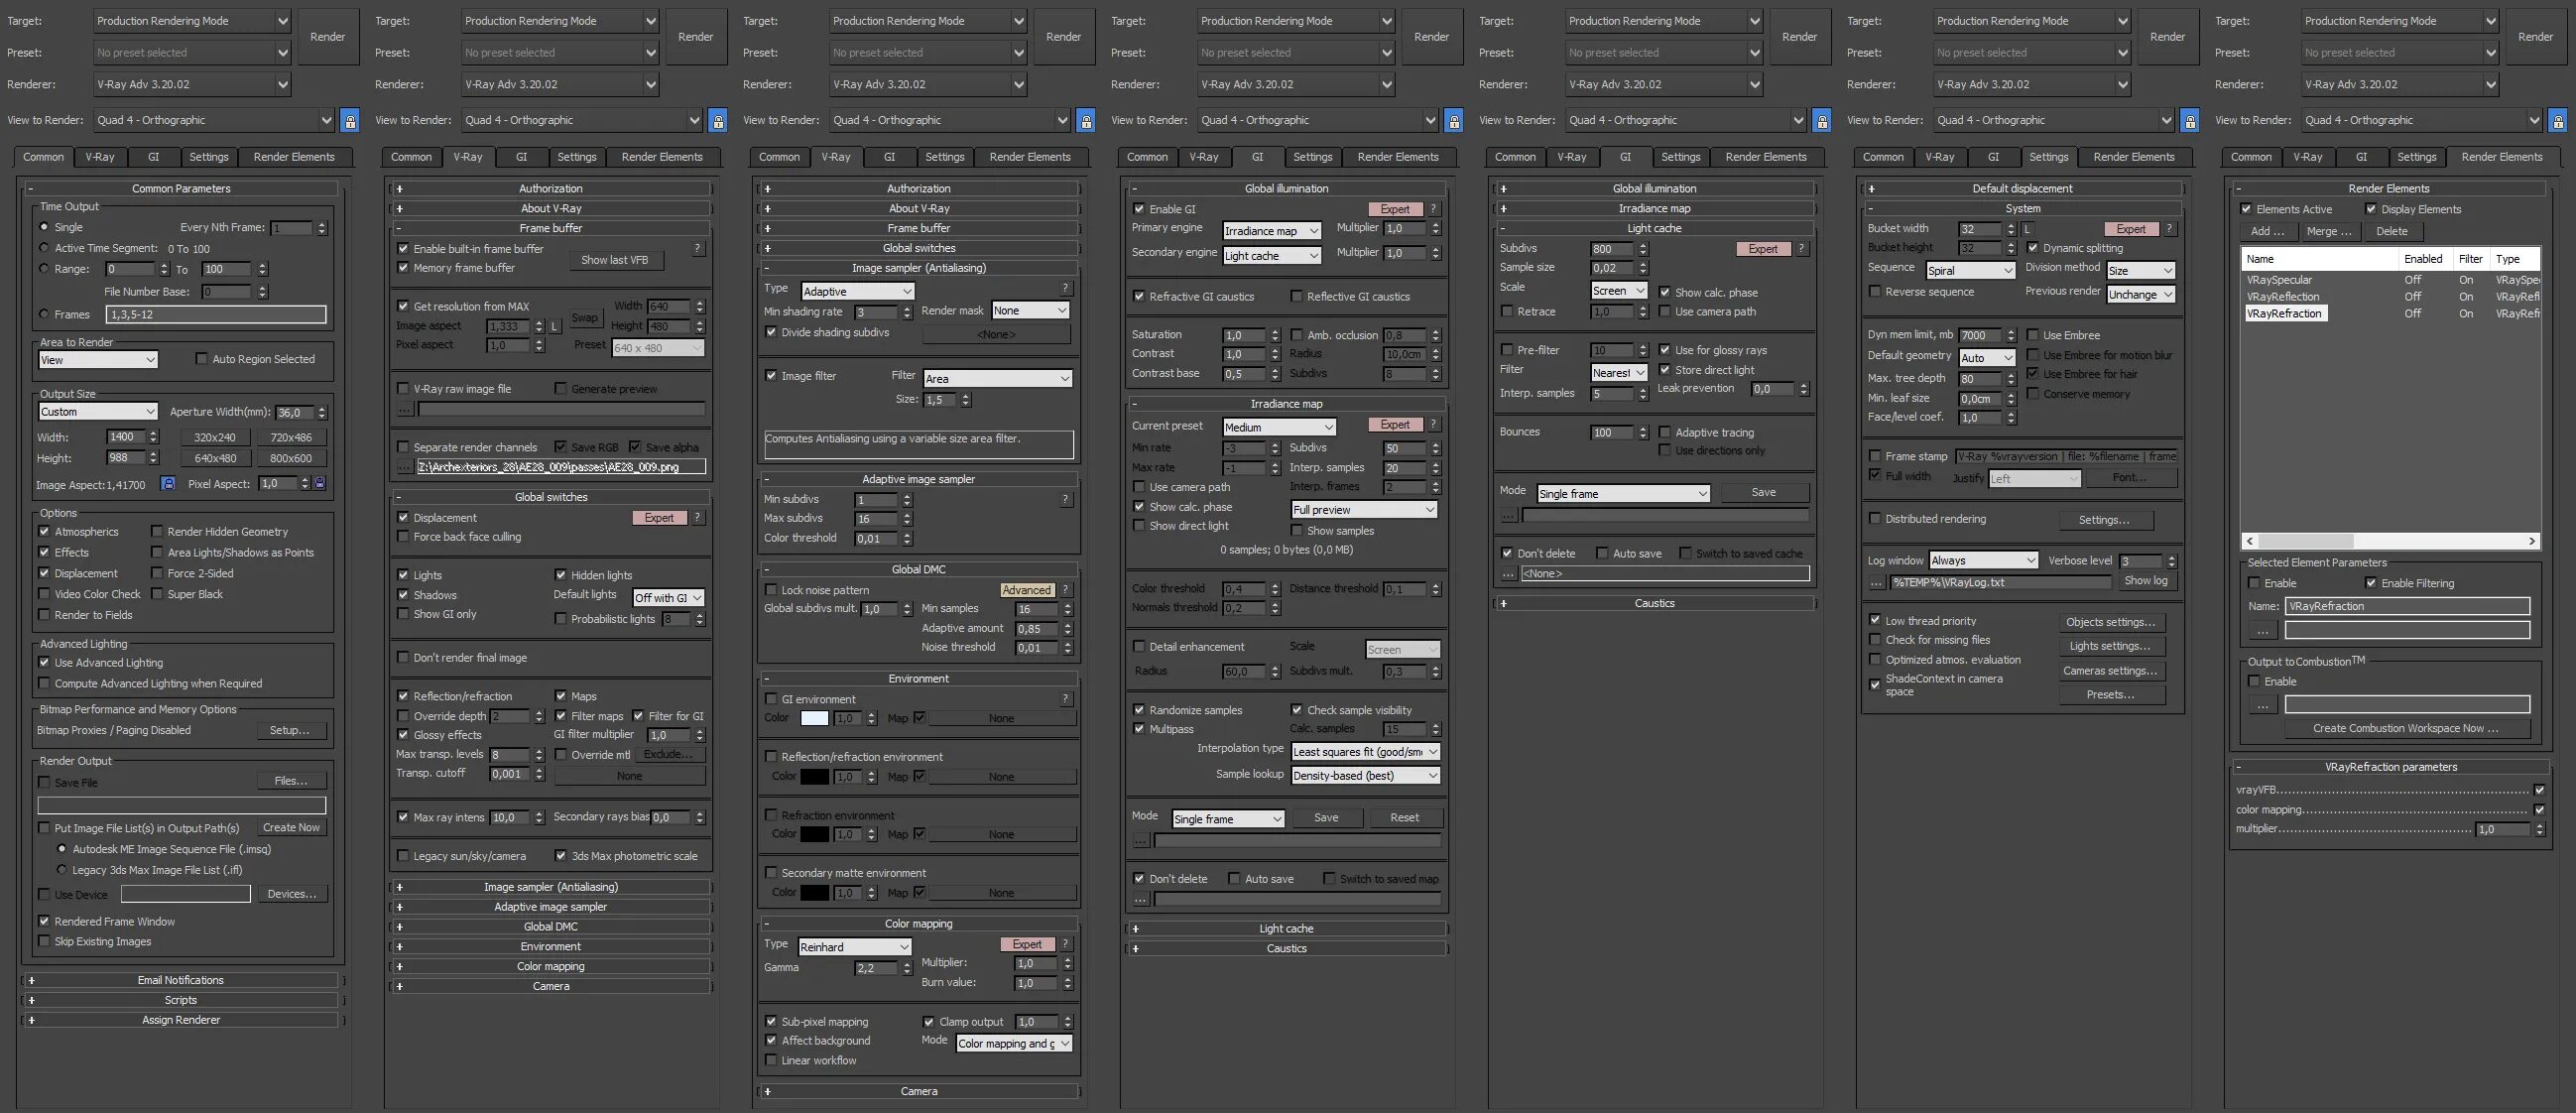Toggle the Pixel Aspect lock icon
Viewport: 2576px width, 1113px height.
(319, 484)
